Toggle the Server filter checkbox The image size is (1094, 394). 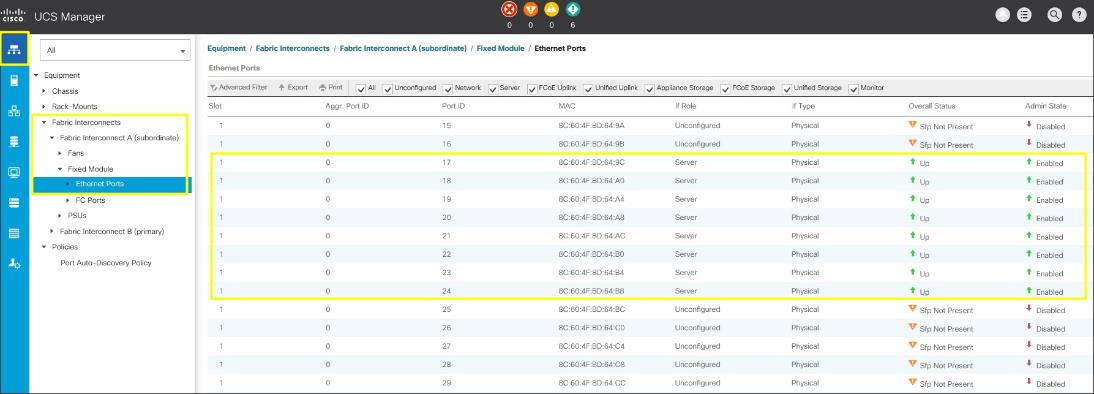point(493,89)
